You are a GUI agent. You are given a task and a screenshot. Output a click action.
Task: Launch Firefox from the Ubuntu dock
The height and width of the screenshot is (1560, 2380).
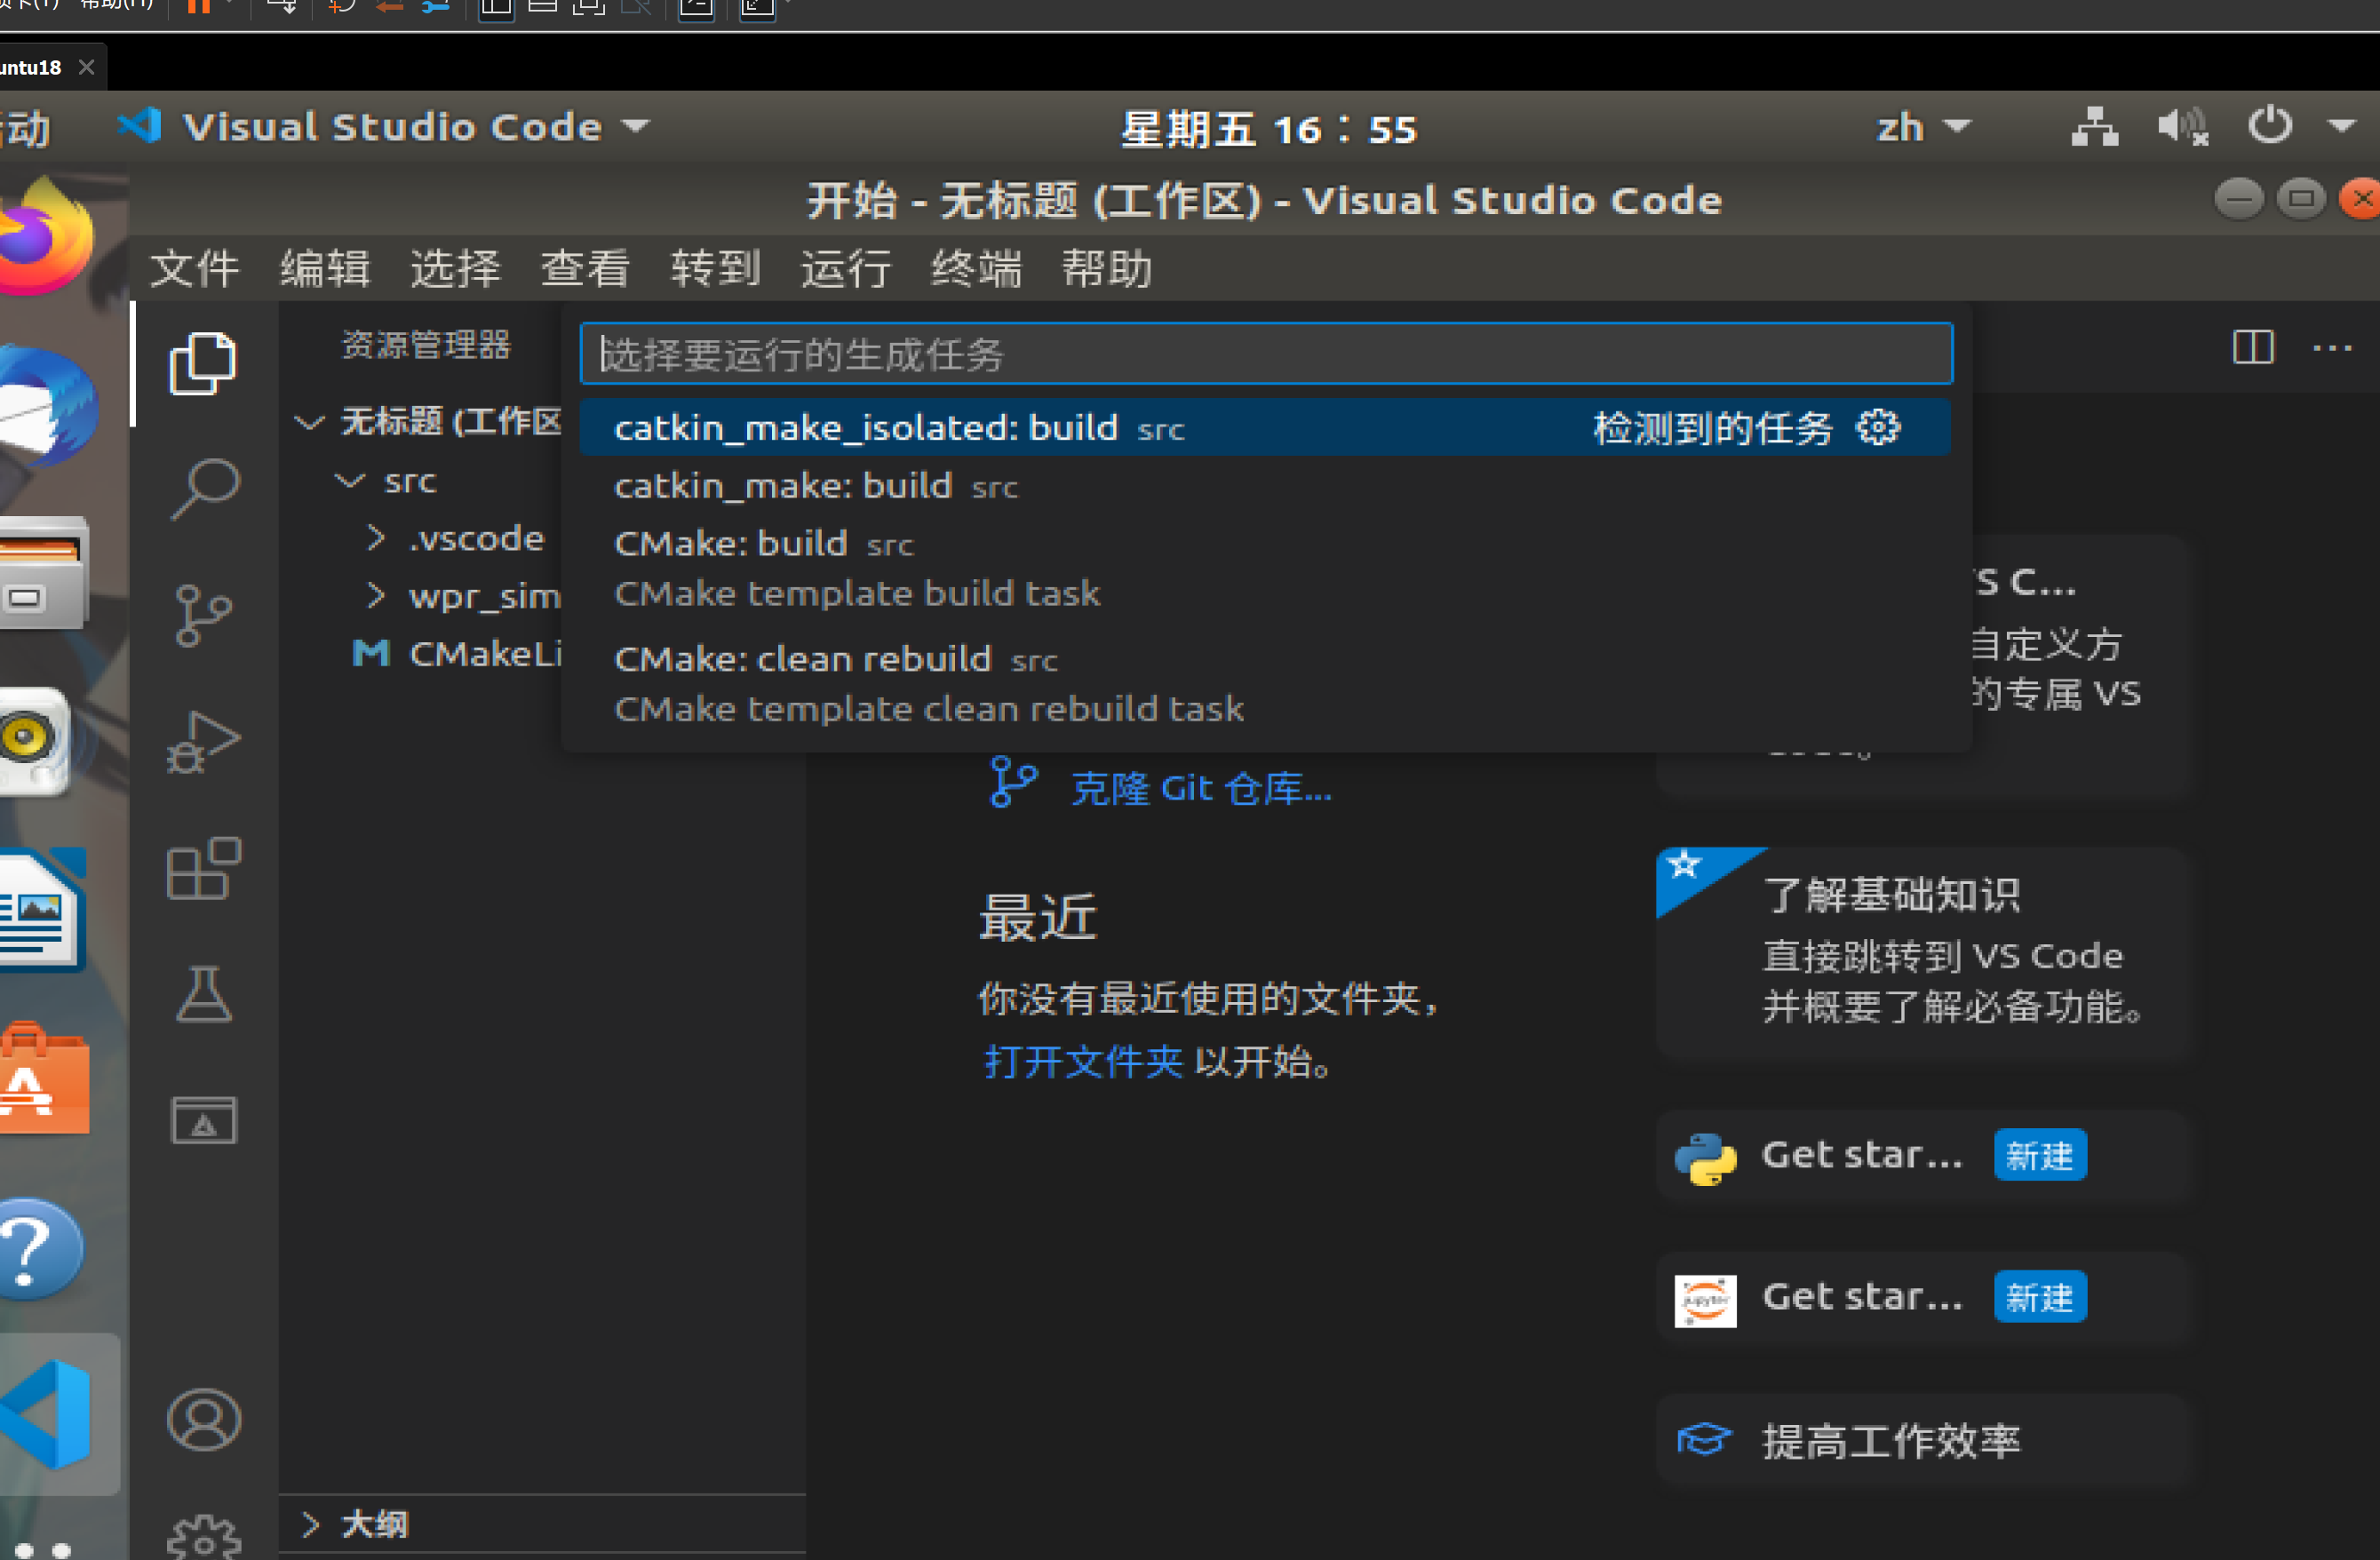click(45, 237)
